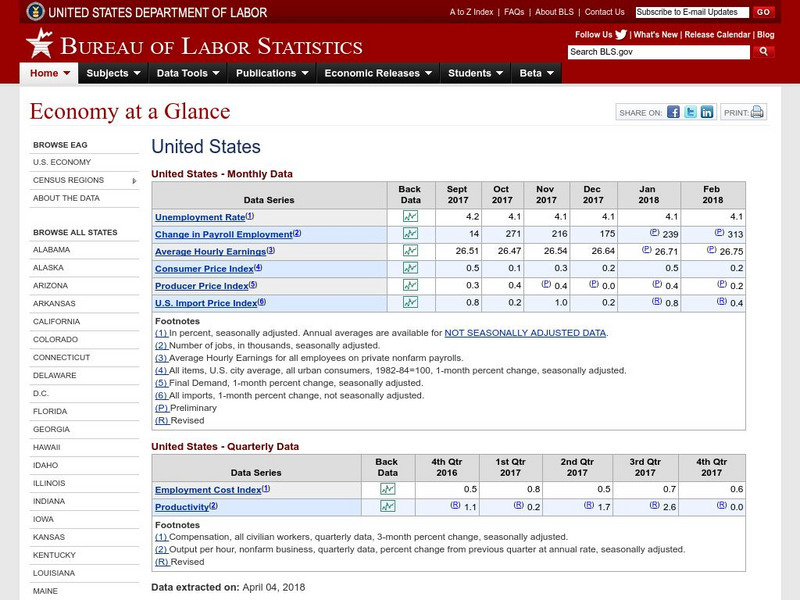Click the Search BLS.gov input field

658,52
